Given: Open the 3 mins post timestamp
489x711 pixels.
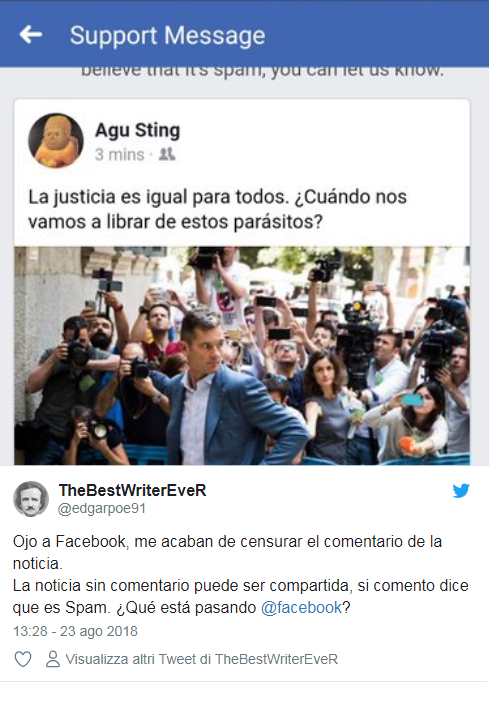Looking at the screenshot, I should 119,155.
